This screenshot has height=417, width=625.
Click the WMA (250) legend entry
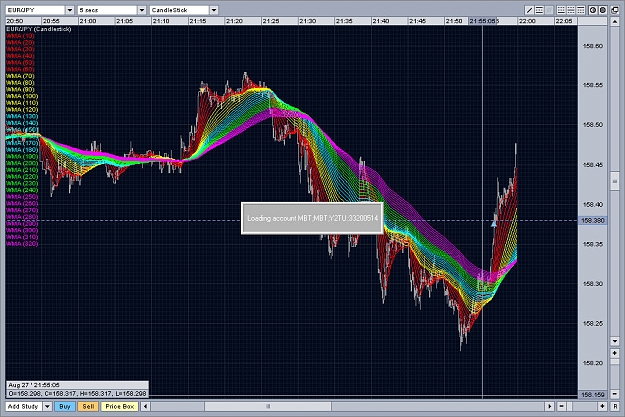point(22,197)
